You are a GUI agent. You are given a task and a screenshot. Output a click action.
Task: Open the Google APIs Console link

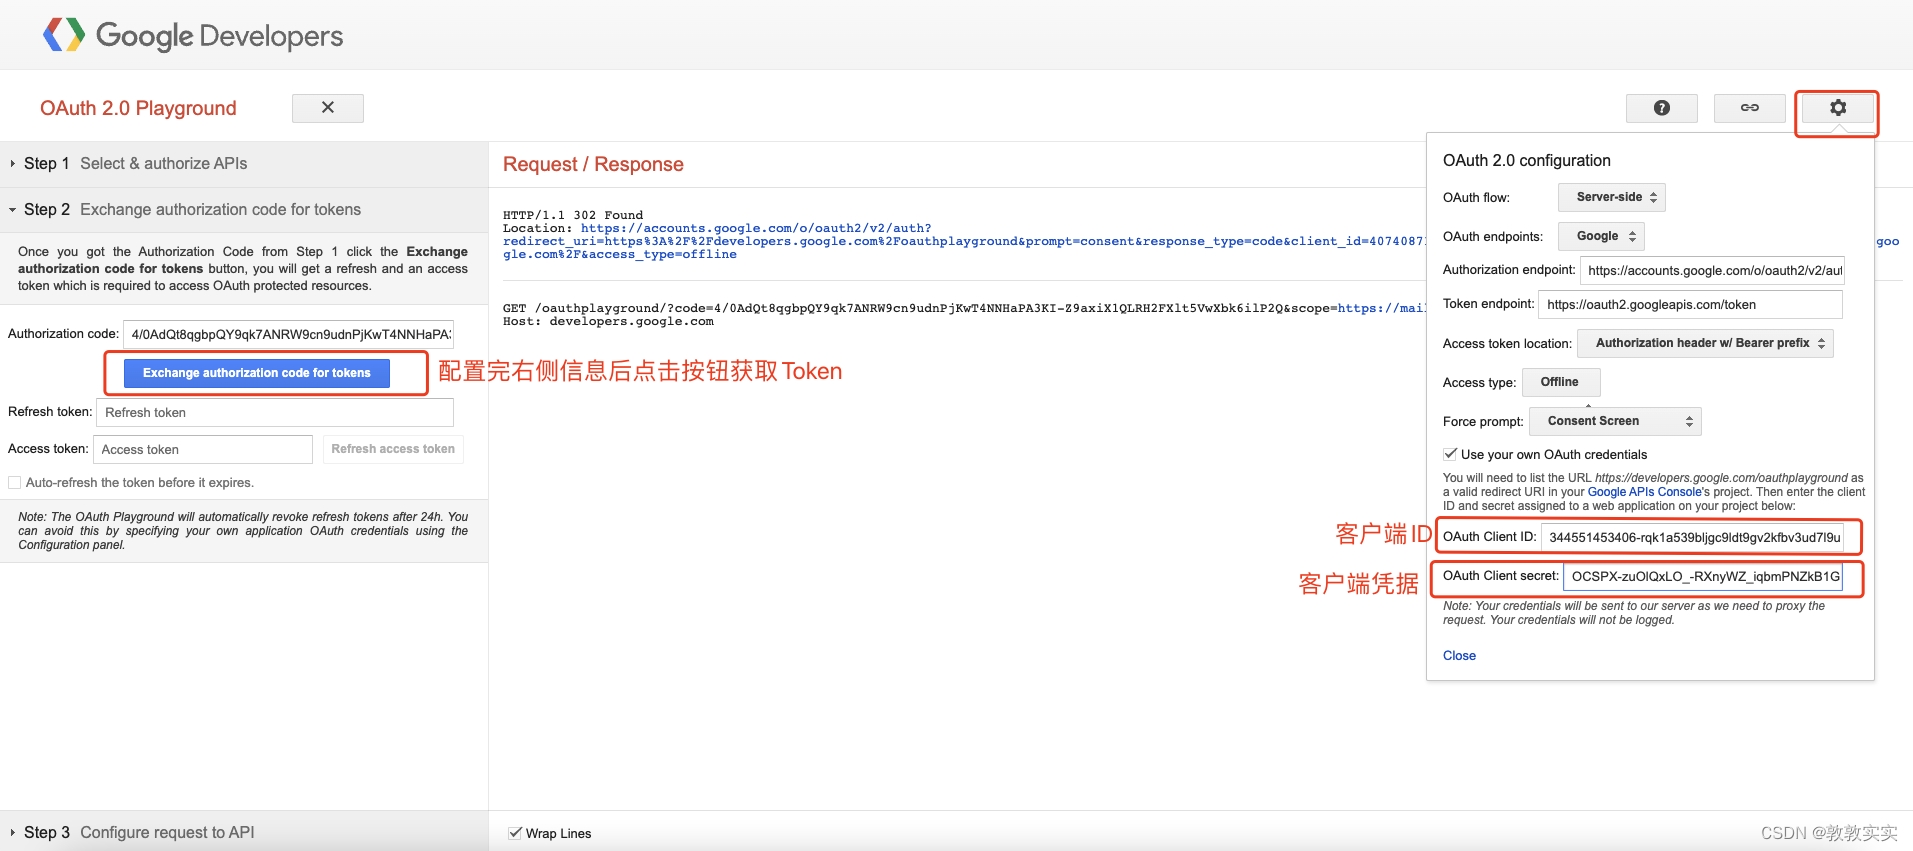(1644, 492)
